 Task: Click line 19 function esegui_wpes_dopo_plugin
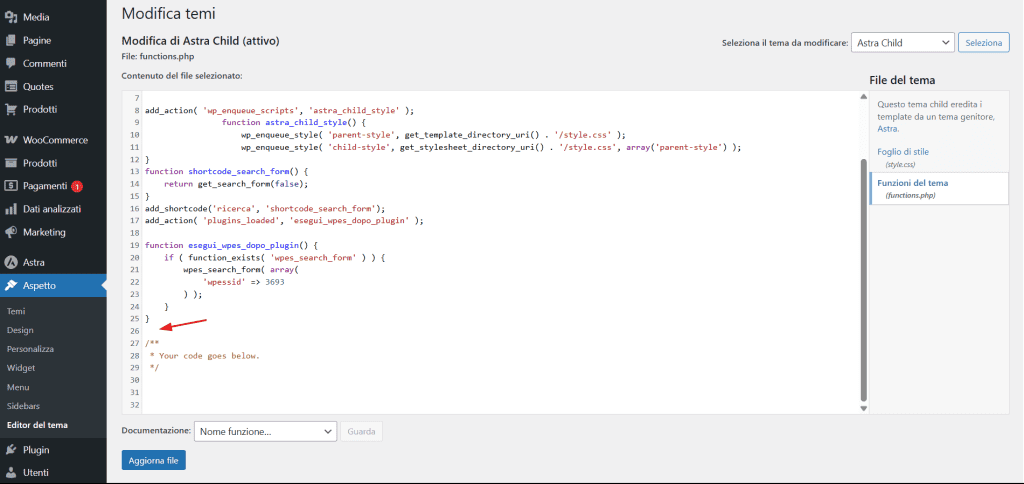231,246
